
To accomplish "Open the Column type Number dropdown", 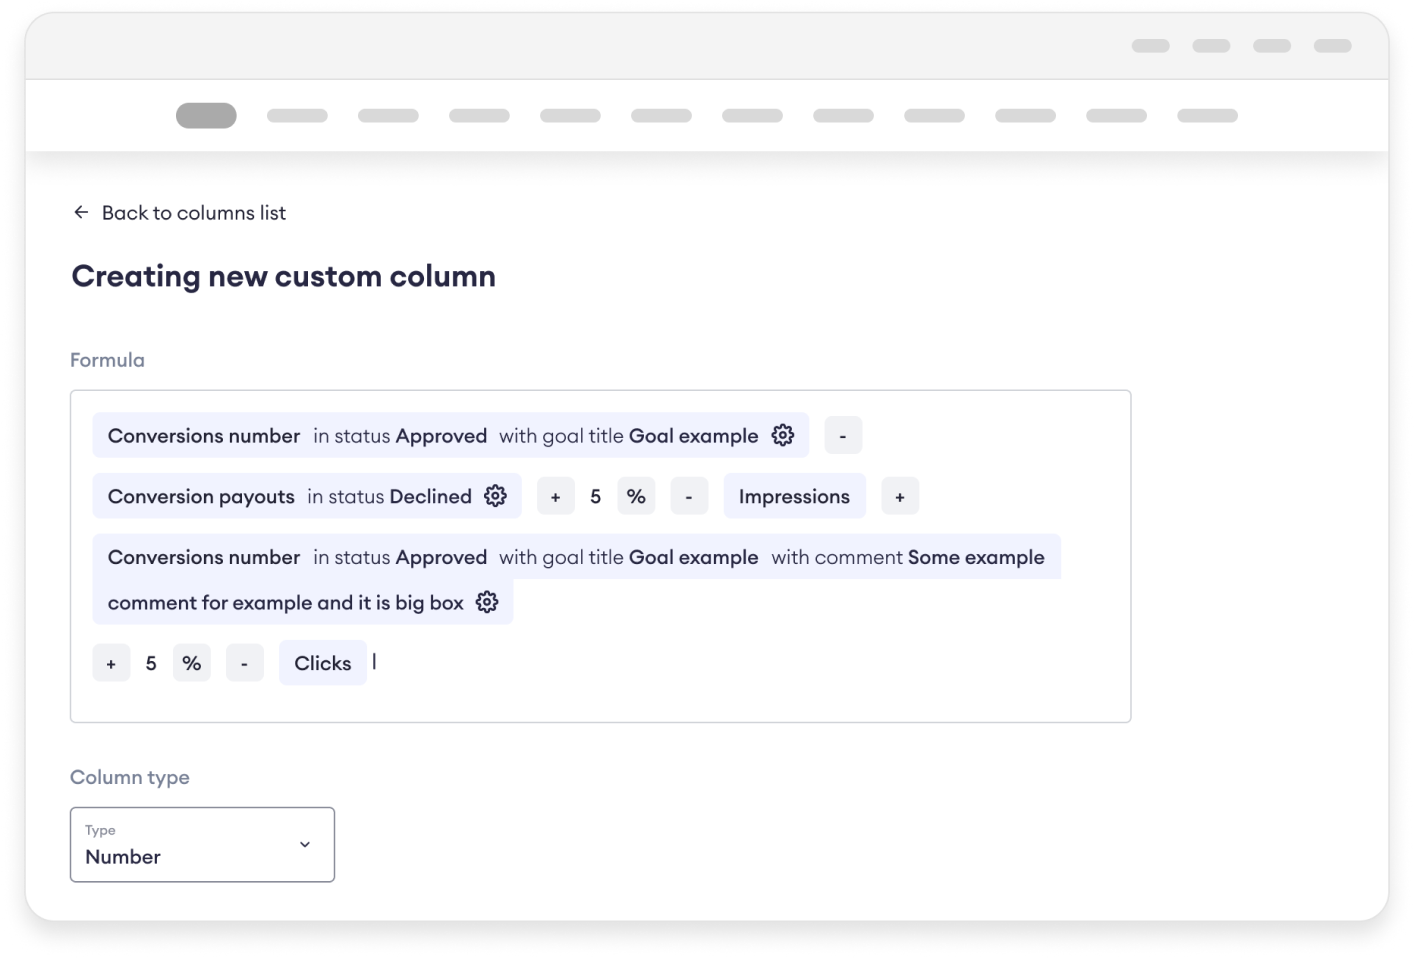I will click(x=202, y=845).
